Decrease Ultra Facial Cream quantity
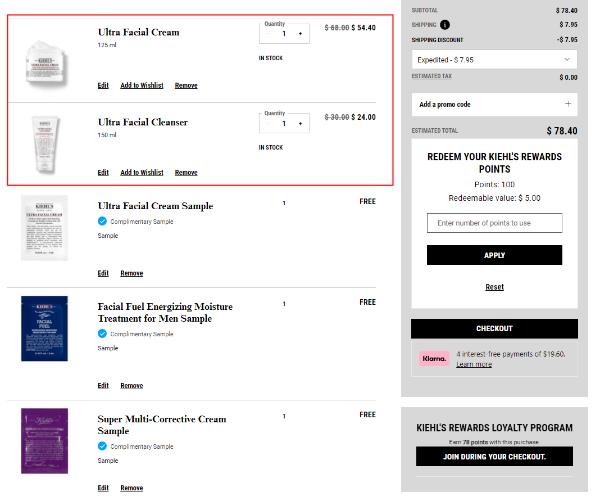Viewport: 600px width, 496px height. [268, 34]
